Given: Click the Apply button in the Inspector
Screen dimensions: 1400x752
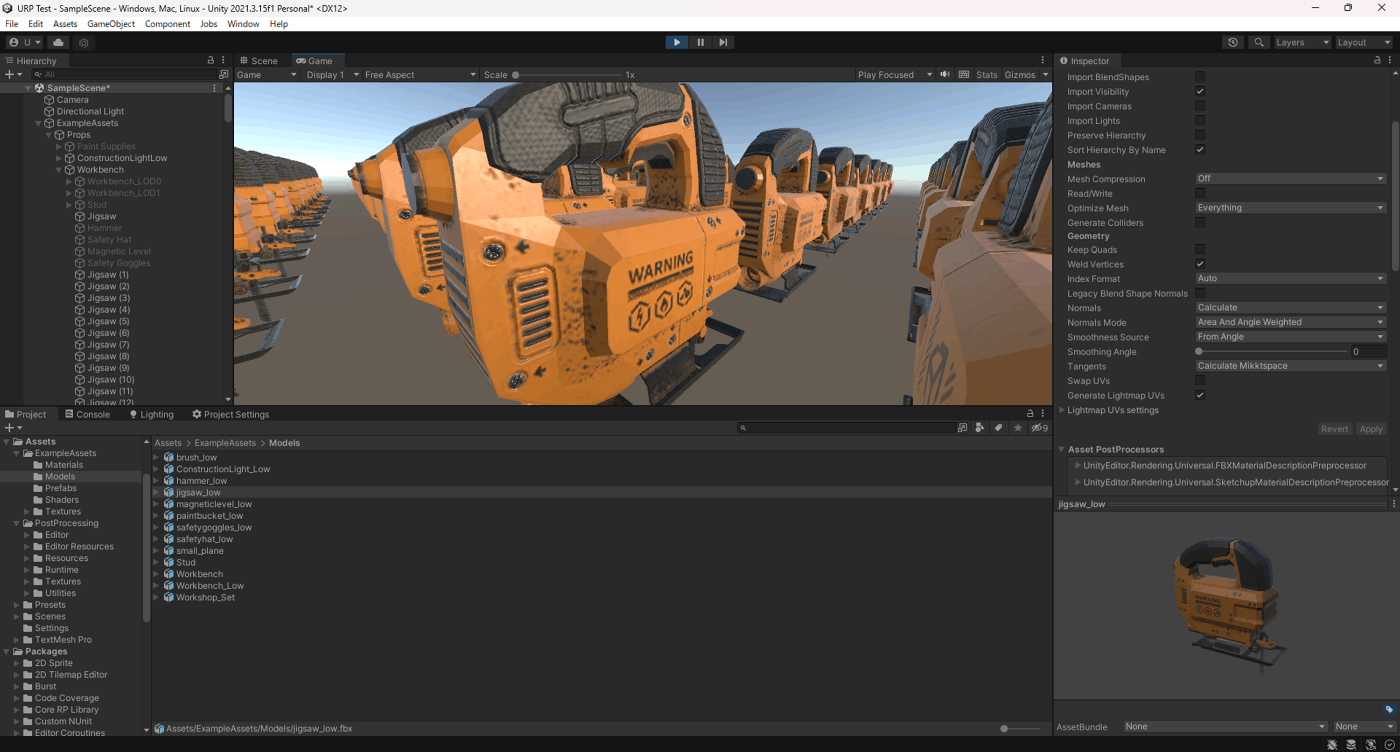Looking at the screenshot, I should point(1370,429).
